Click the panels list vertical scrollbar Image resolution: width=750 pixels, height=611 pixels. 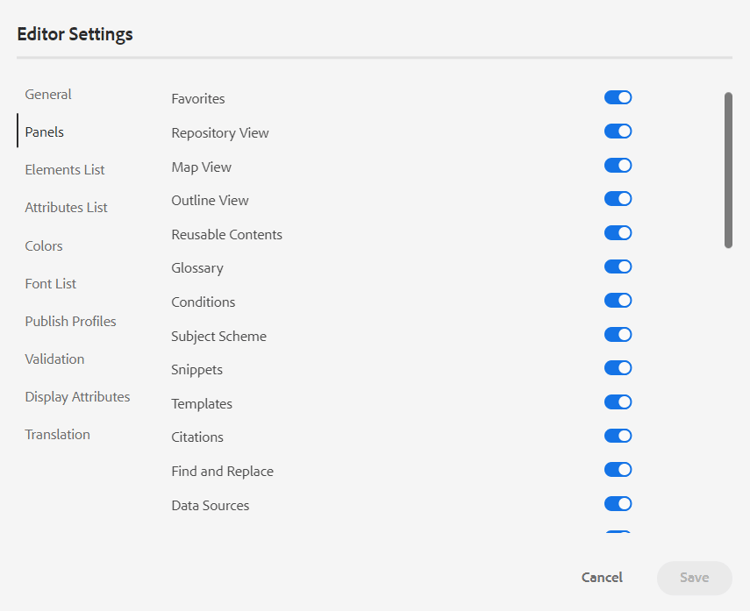pos(728,170)
